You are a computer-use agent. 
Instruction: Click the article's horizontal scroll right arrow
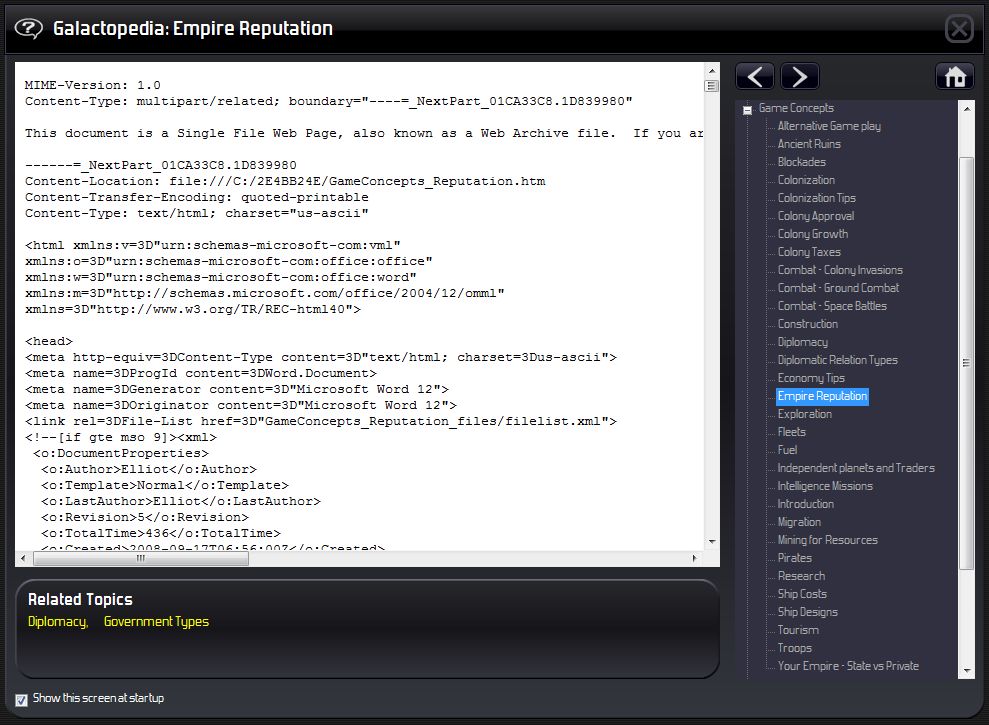694,558
